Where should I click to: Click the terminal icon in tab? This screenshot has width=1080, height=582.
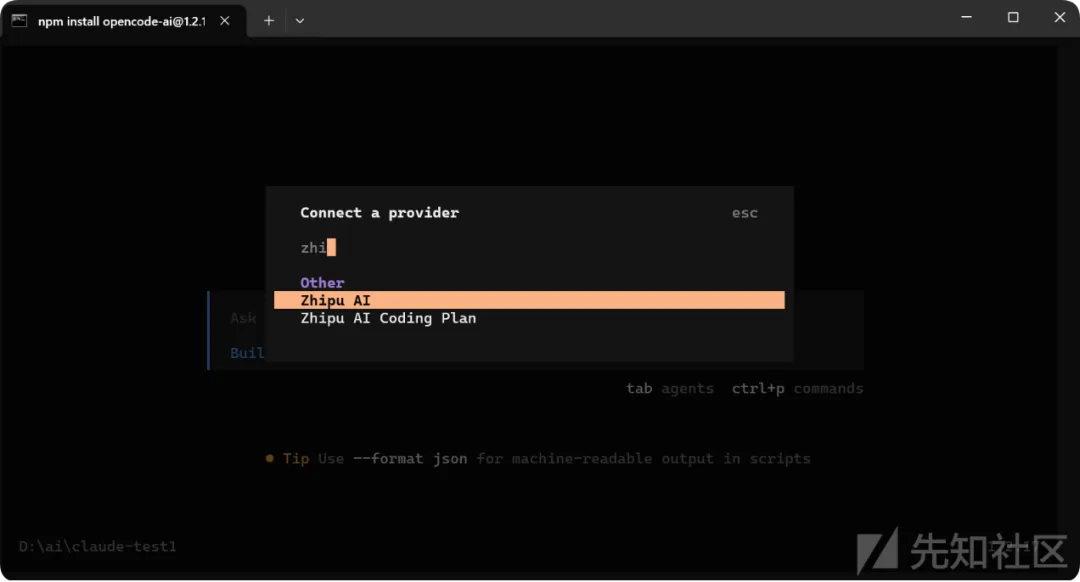tap(19, 21)
